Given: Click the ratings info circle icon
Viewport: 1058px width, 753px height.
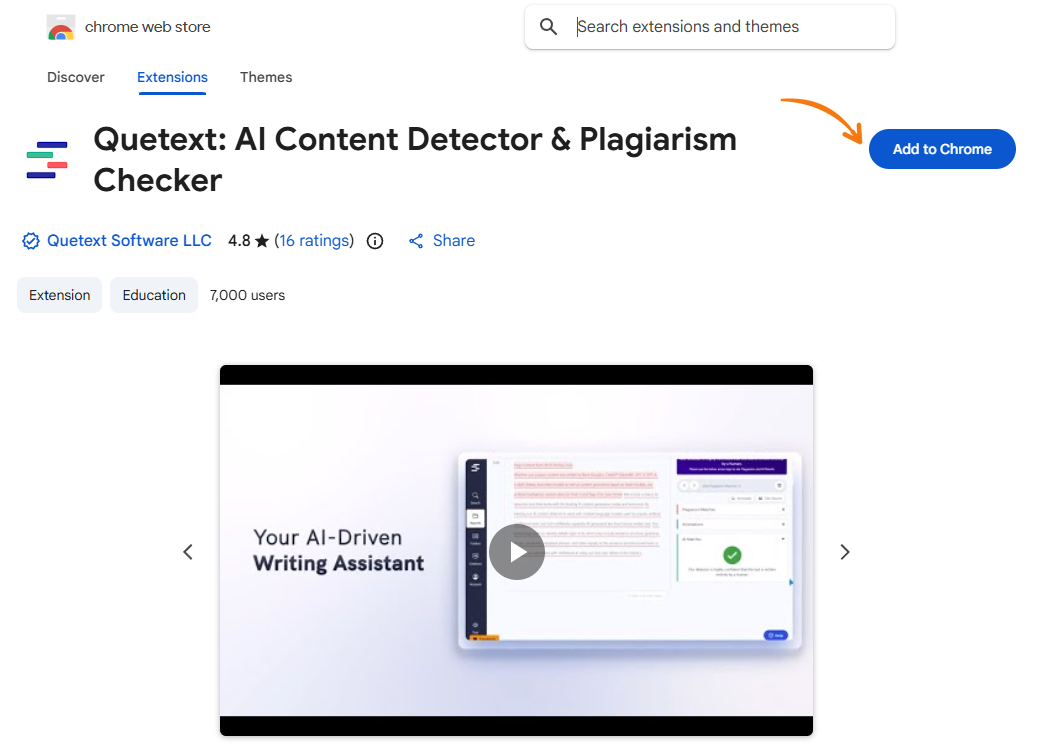Looking at the screenshot, I should coord(375,241).
